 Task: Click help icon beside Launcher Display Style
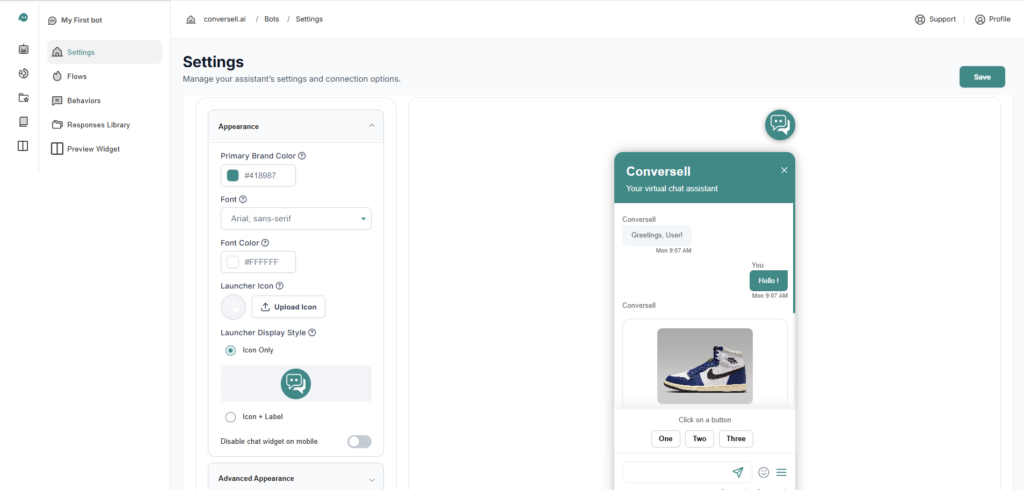[x=313, y=332]
